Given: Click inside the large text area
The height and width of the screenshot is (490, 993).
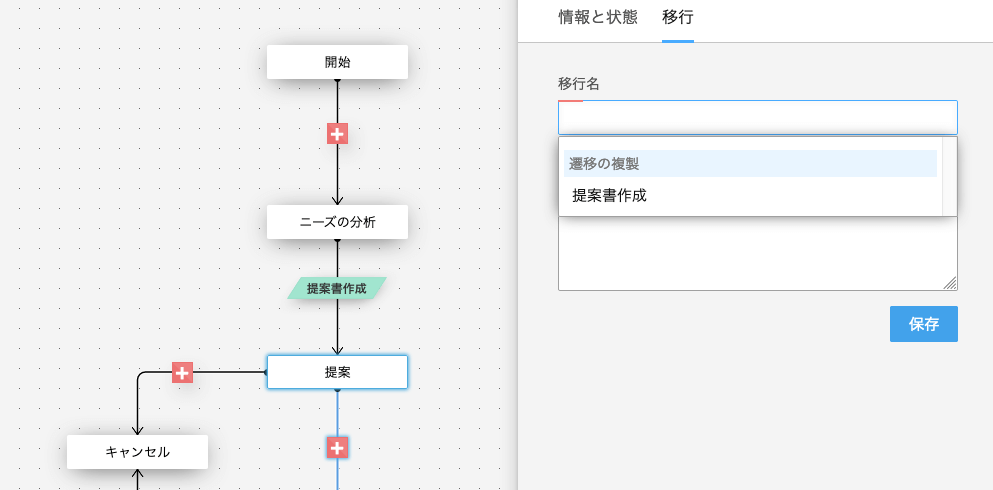Looking at the screenshot, I should [757, 253].
